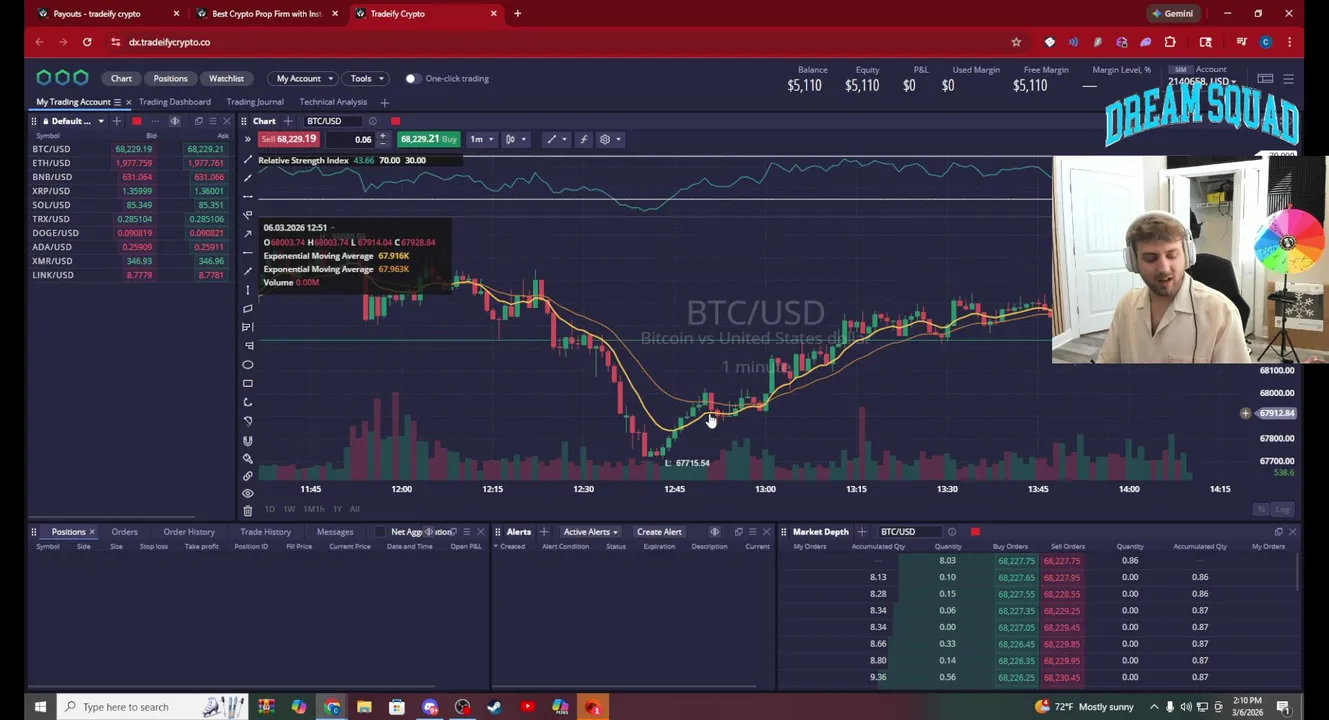Viewport: 1329px width, 720px height.
Task: Open Chrome from the Windows taskbar
Action: 332,707
